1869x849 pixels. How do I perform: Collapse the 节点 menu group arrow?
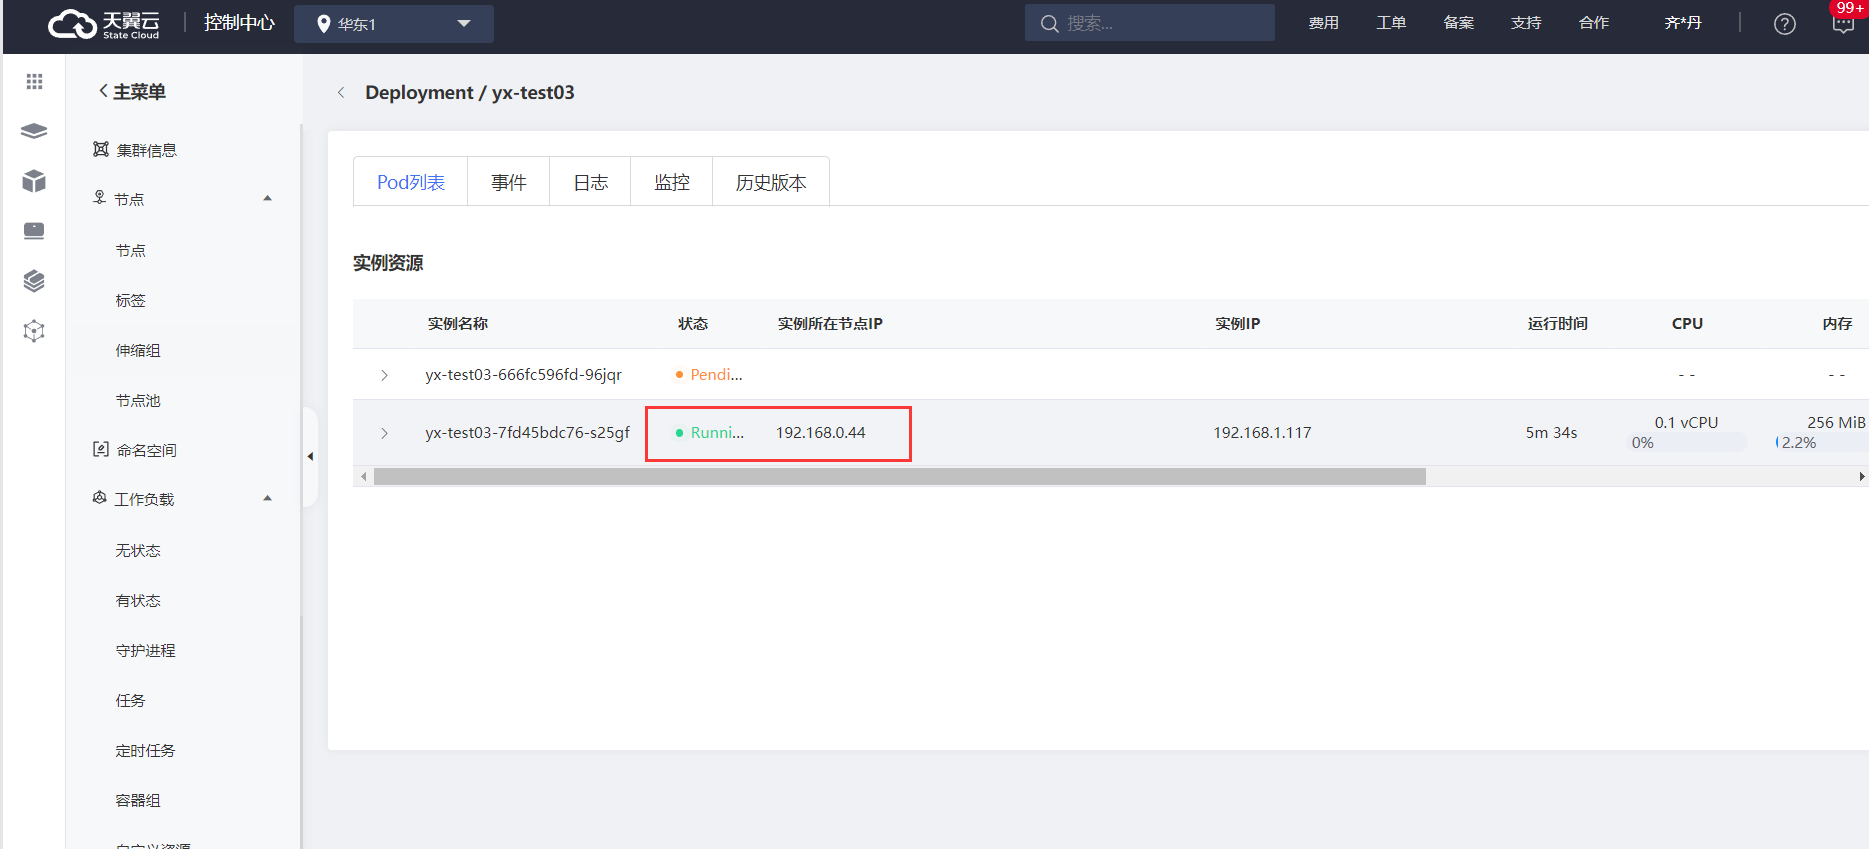tap(267, 198)
